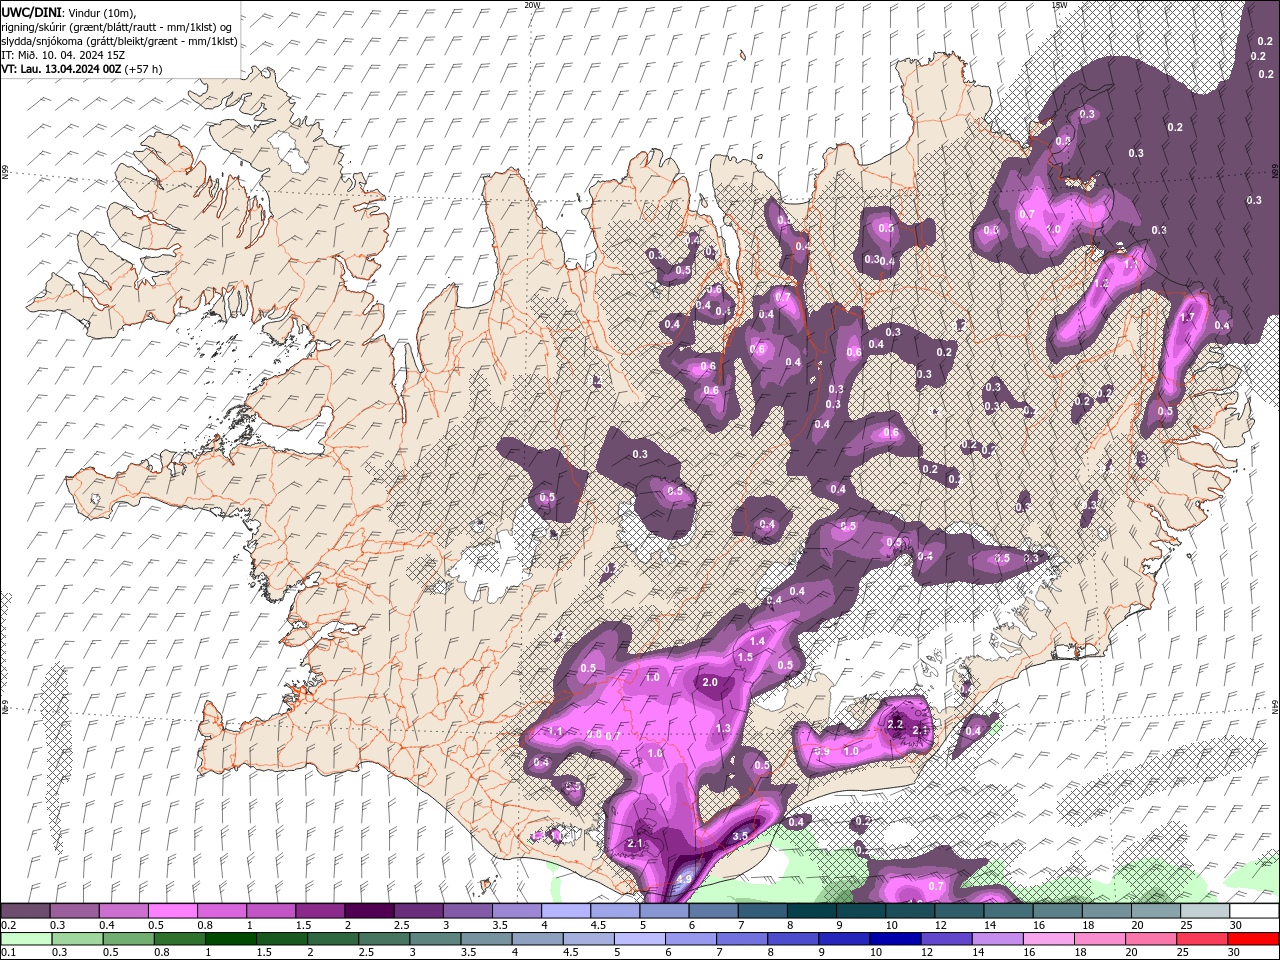Image resolution: width=1280 pixels, height=960 pixels.
Task: Click the 'VT: Lau. 13.04.2024 00Z' valid time
Action: coord(61,69)
